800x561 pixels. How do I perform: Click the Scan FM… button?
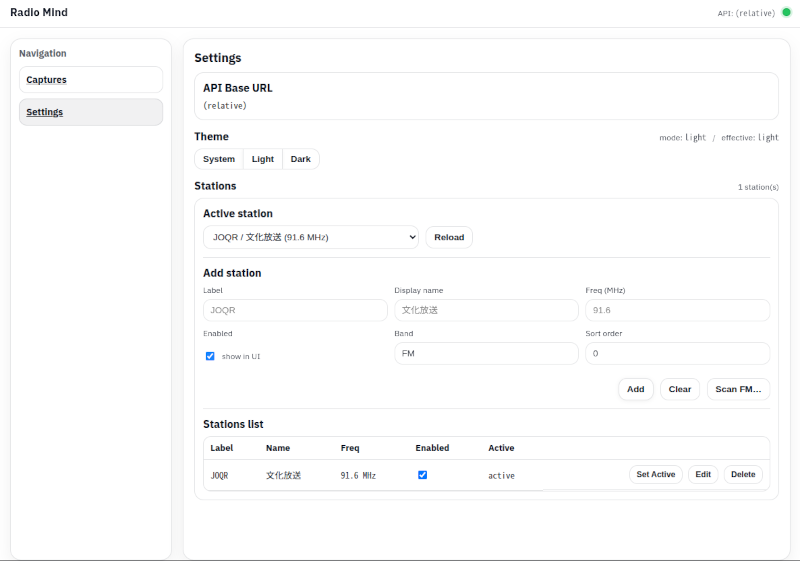tap(738, 389)
